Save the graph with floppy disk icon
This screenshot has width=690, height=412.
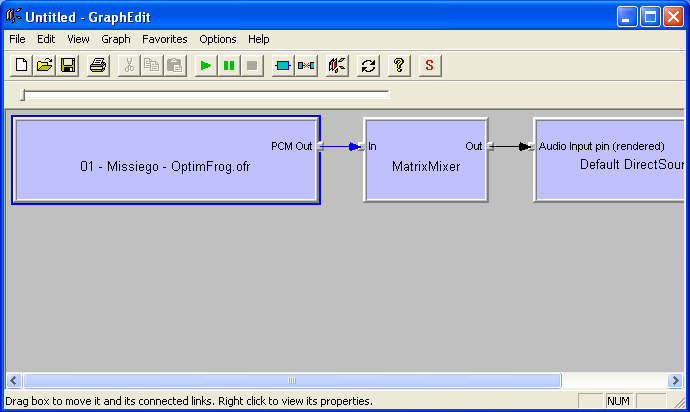click(68, 66)
